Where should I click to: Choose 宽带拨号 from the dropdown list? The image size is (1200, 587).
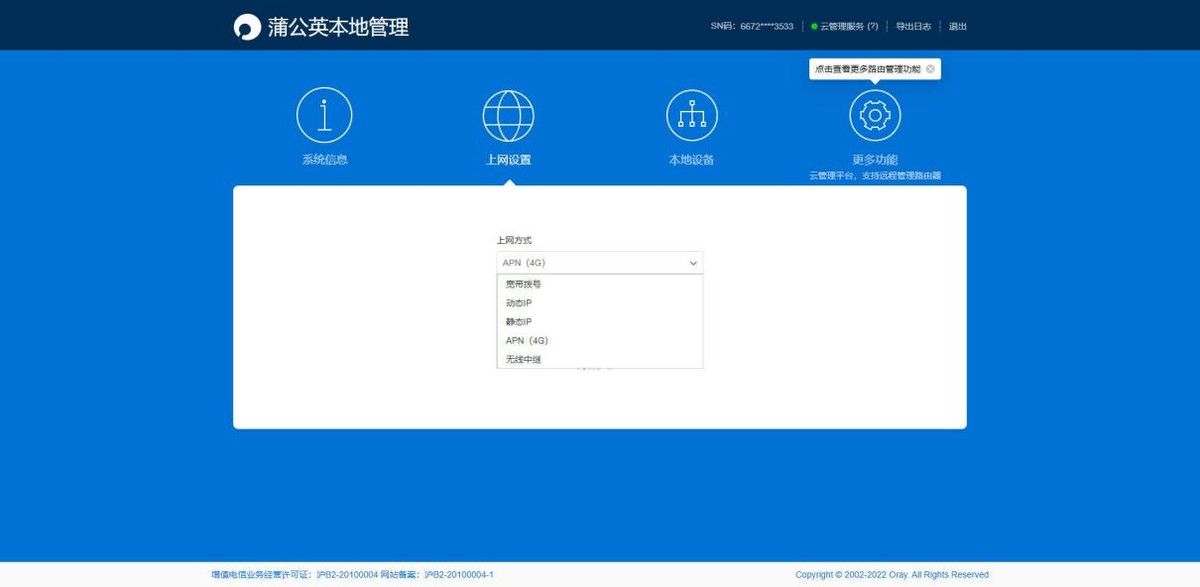(600, 284)
